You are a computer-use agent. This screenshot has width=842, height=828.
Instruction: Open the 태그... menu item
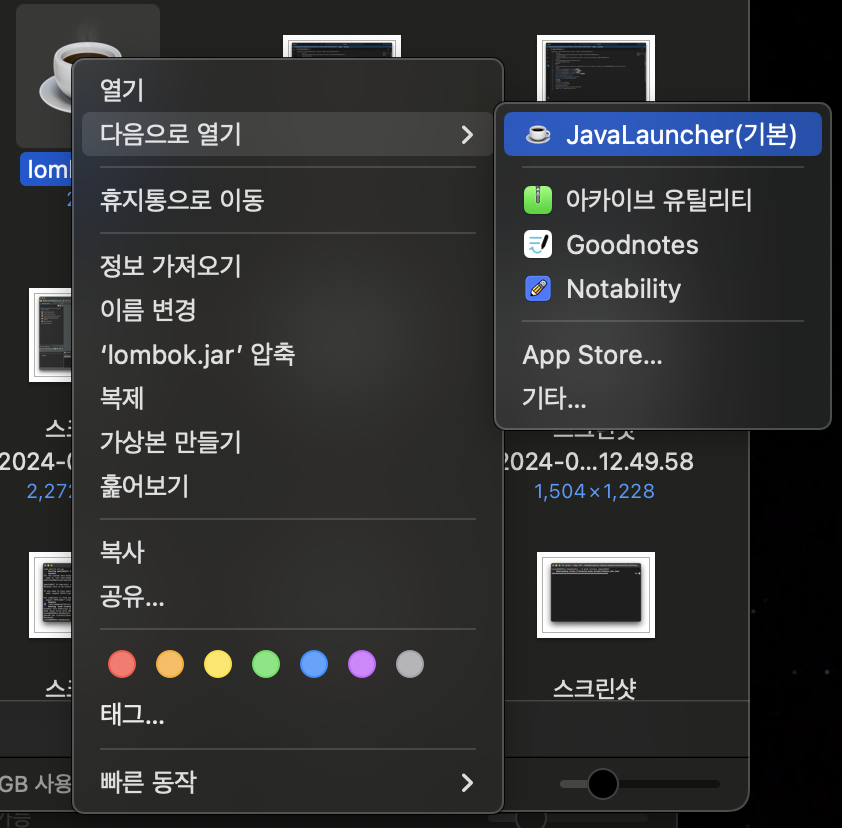click(x=287, y=715)
